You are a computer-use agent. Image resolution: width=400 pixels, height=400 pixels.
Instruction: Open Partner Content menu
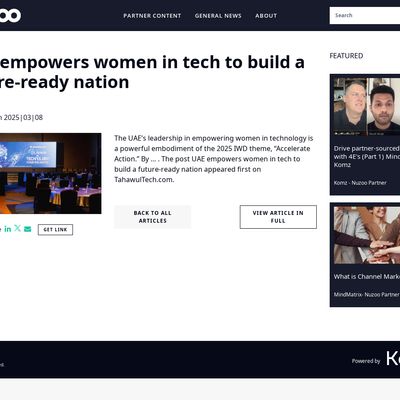point(152,16)
